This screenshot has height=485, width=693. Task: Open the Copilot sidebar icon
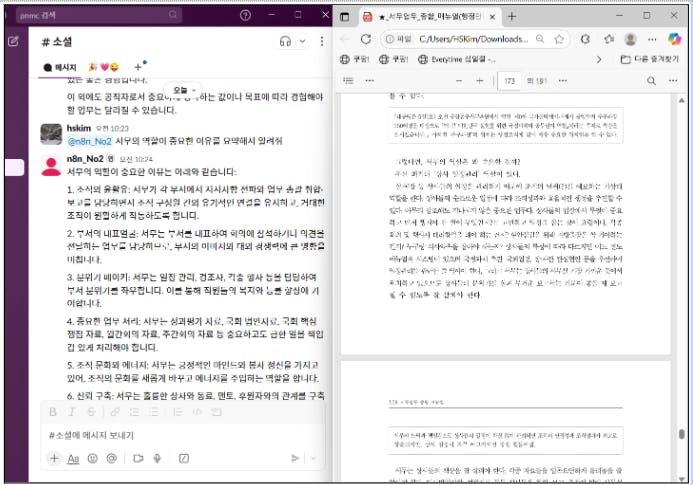674,39
